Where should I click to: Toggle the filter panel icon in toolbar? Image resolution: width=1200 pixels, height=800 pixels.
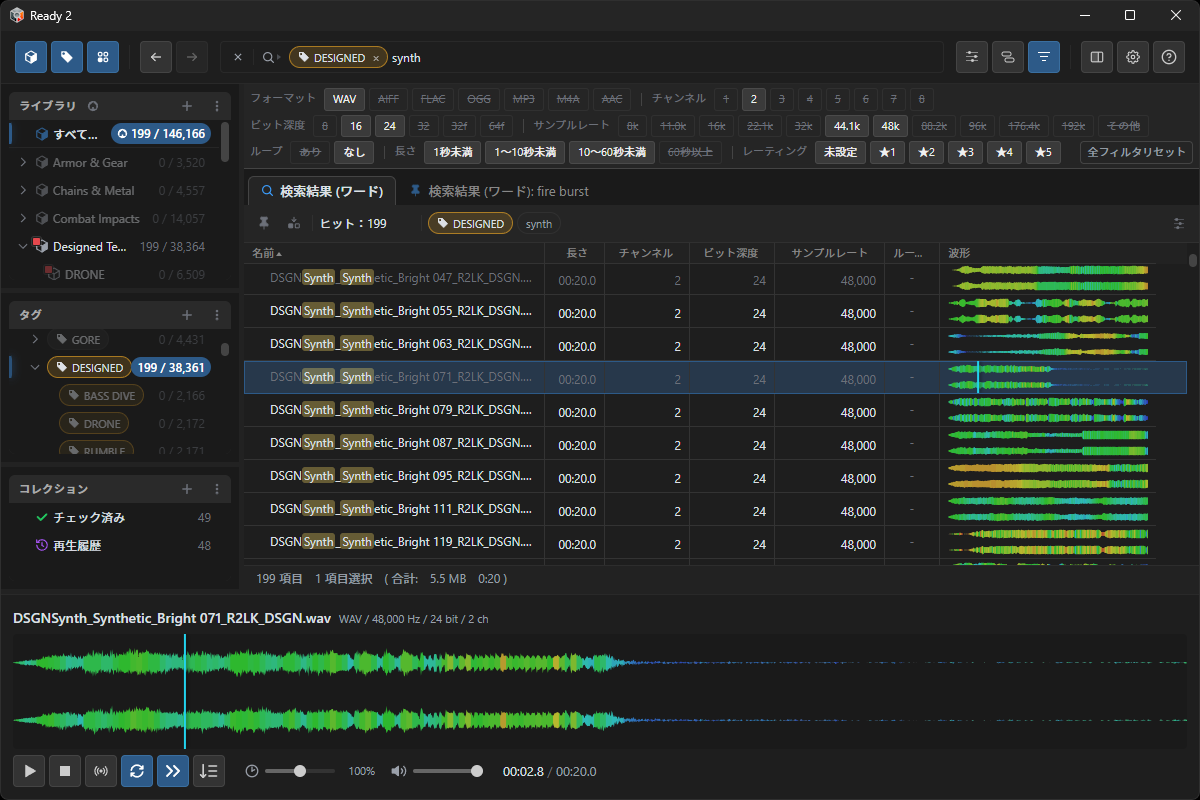click(1044, 57)
